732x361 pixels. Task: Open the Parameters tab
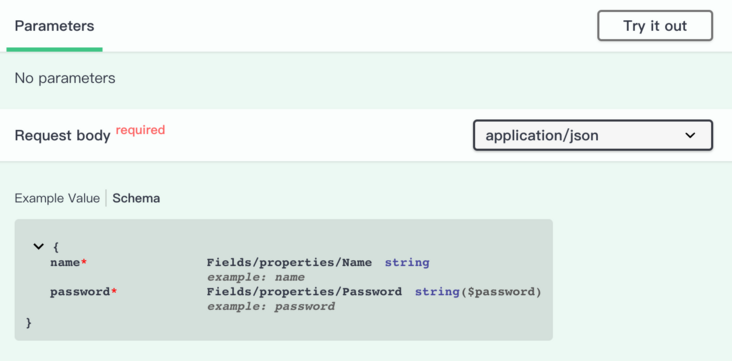55,26
